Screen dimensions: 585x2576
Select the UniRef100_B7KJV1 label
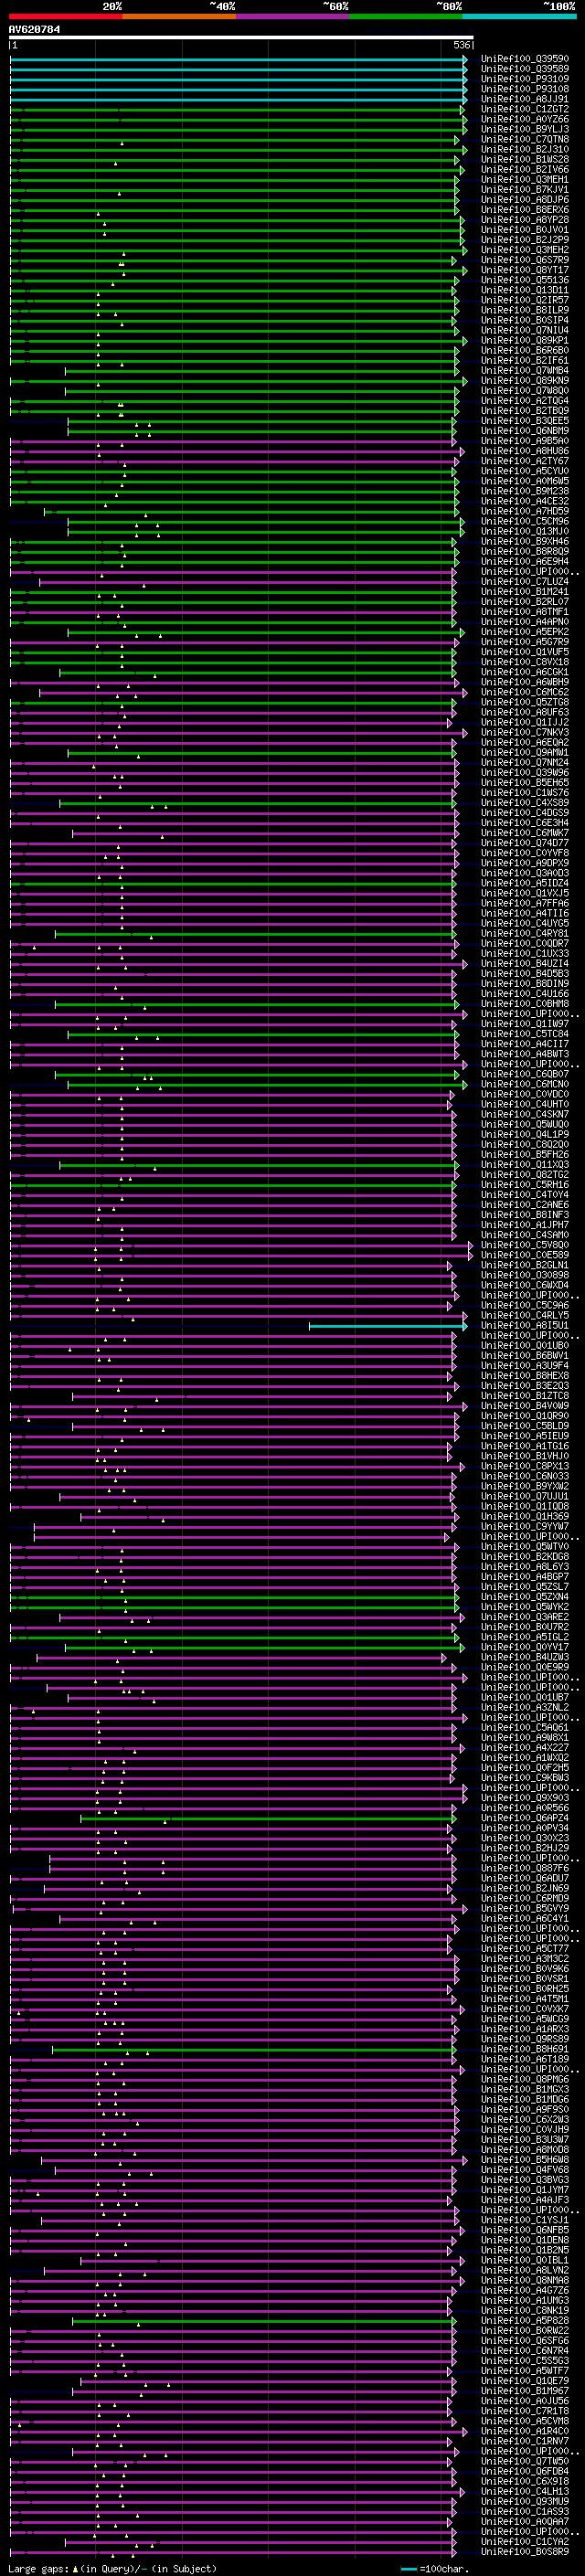tap(524, 190)
